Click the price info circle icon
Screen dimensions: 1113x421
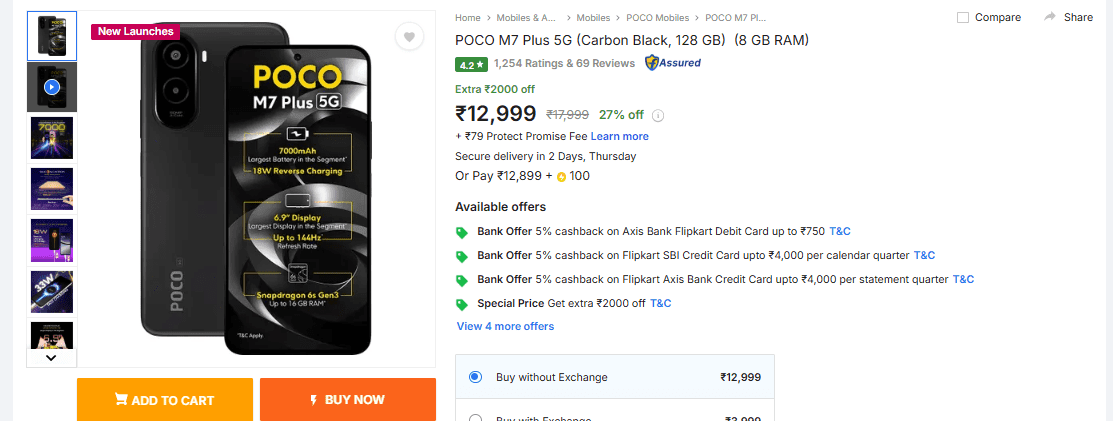pos(658,115)
